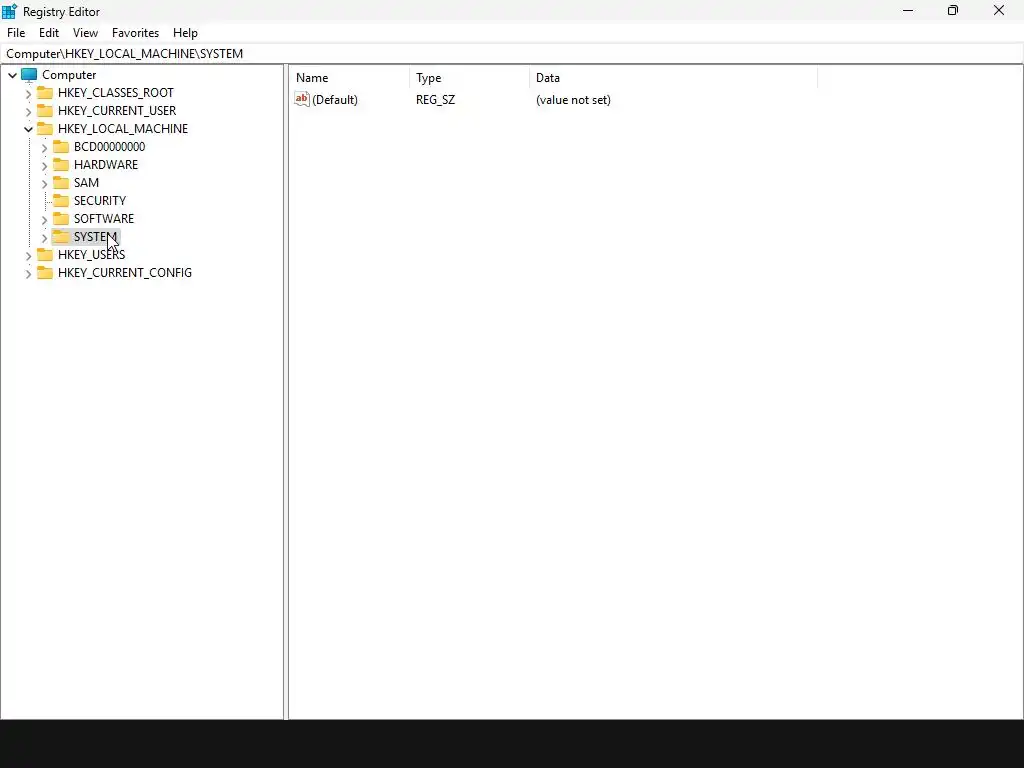Expand the SOFTWARE key chevron

(44, 219)
